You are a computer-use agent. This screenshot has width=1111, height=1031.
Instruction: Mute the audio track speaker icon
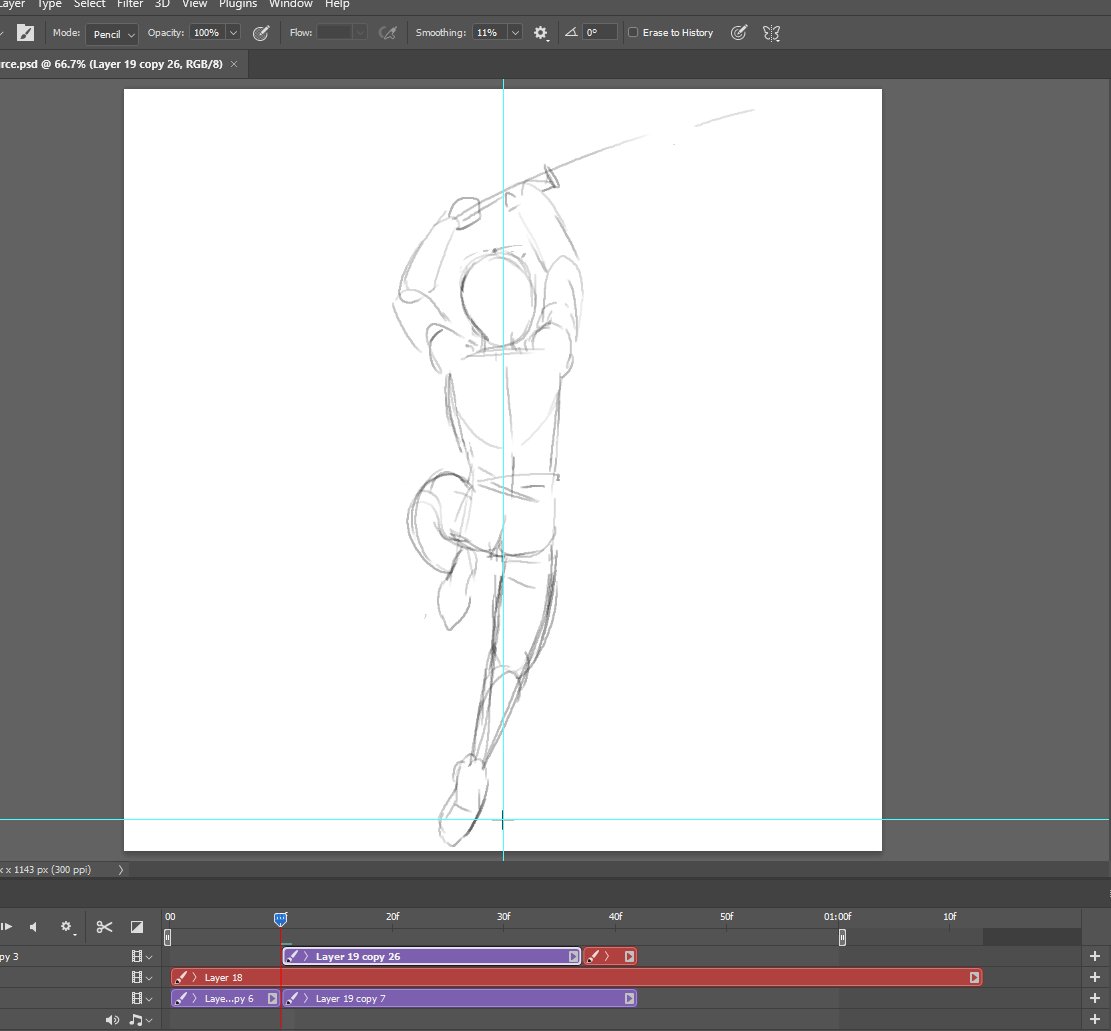112,1020
